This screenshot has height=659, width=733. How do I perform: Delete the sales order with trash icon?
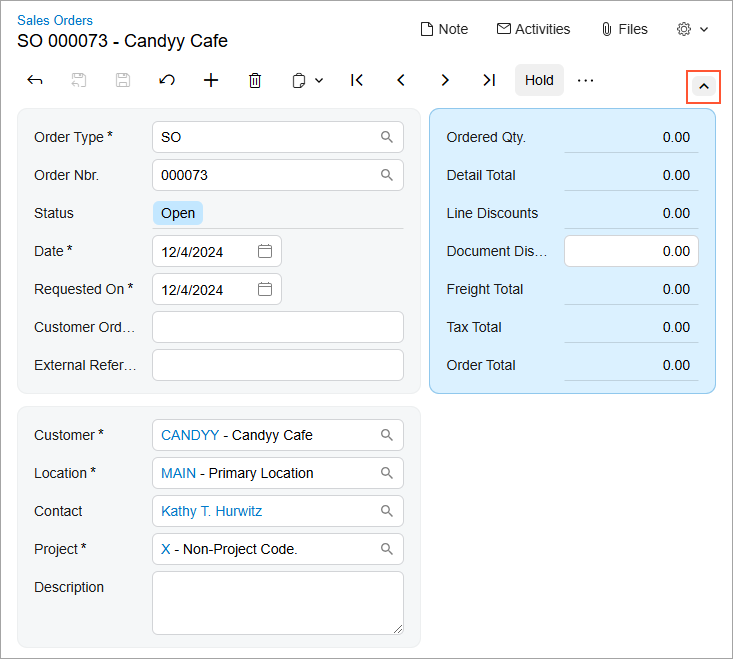(255, 80)
